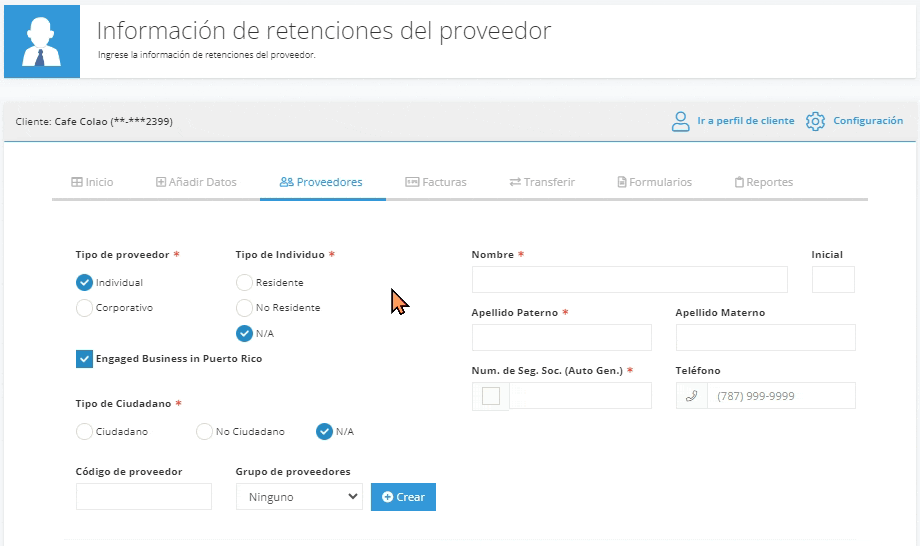This screenshot has width=920, height=546.
Task: Click the user profile icon beside Ir a perfil
Action: pos(680,121)
